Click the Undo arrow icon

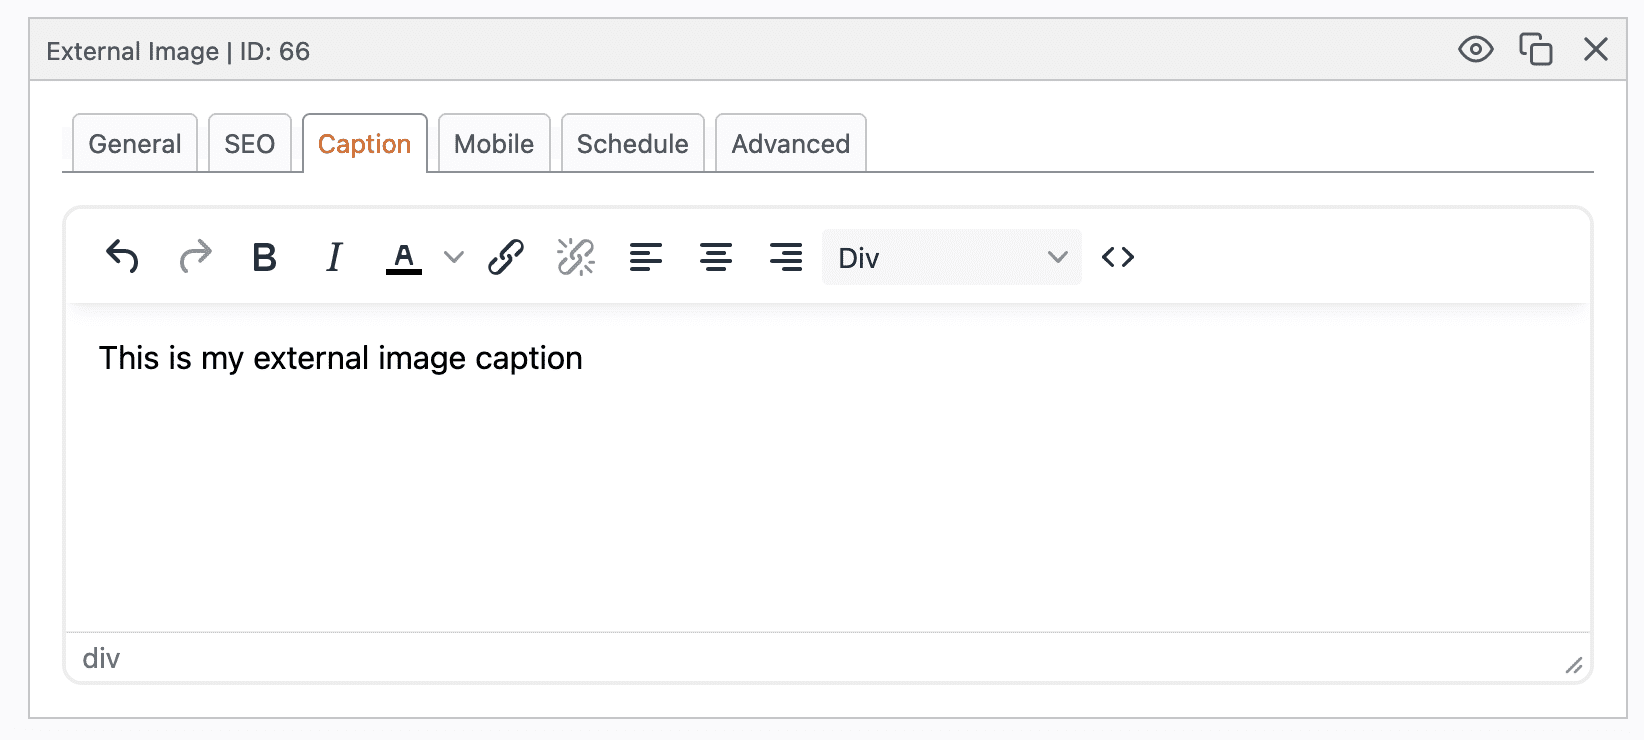tap(122, 257)
